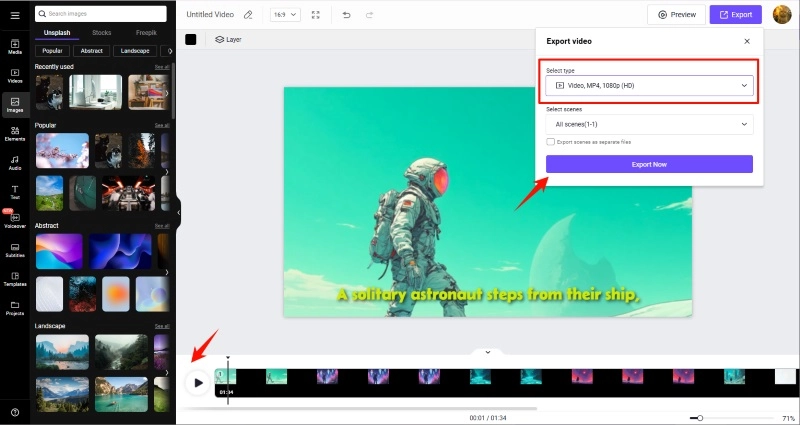See all Abstract images

pyautogui.click(x=162, y=226)
